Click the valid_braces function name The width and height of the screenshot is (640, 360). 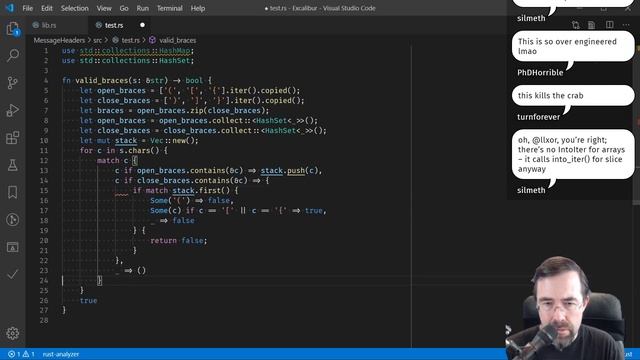[x=102, y=80]
